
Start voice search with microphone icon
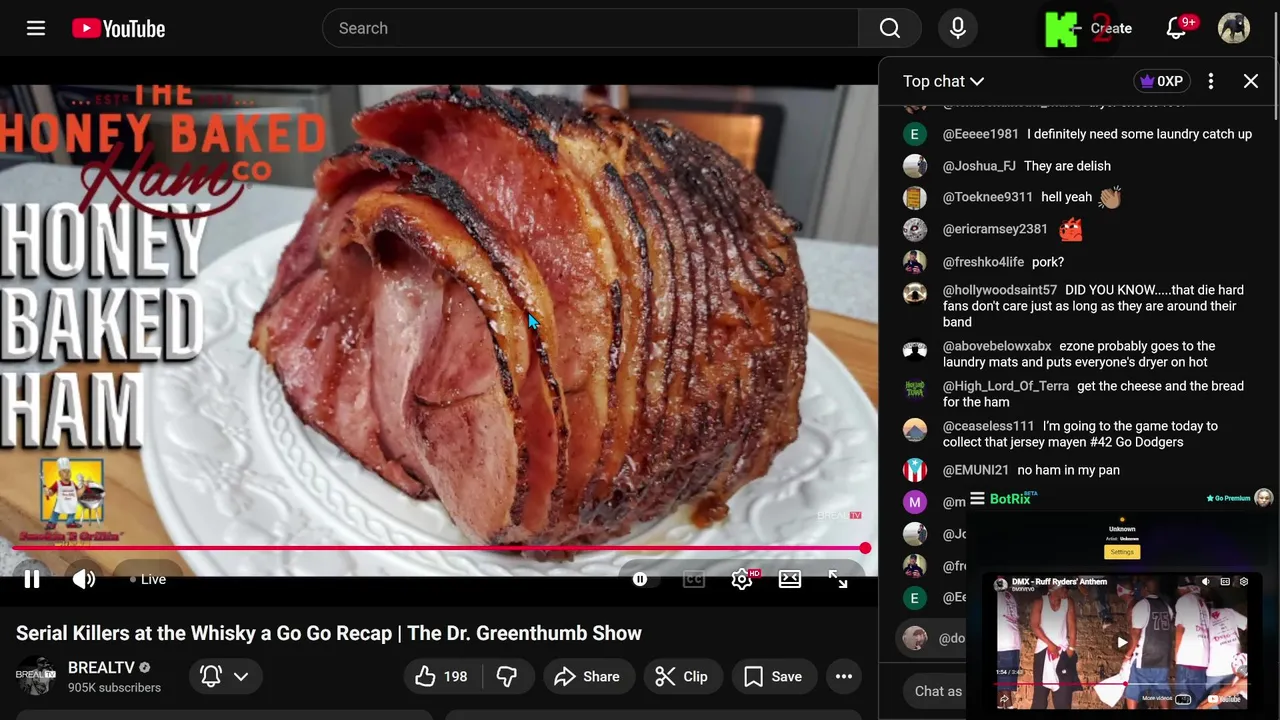(958, 28)
